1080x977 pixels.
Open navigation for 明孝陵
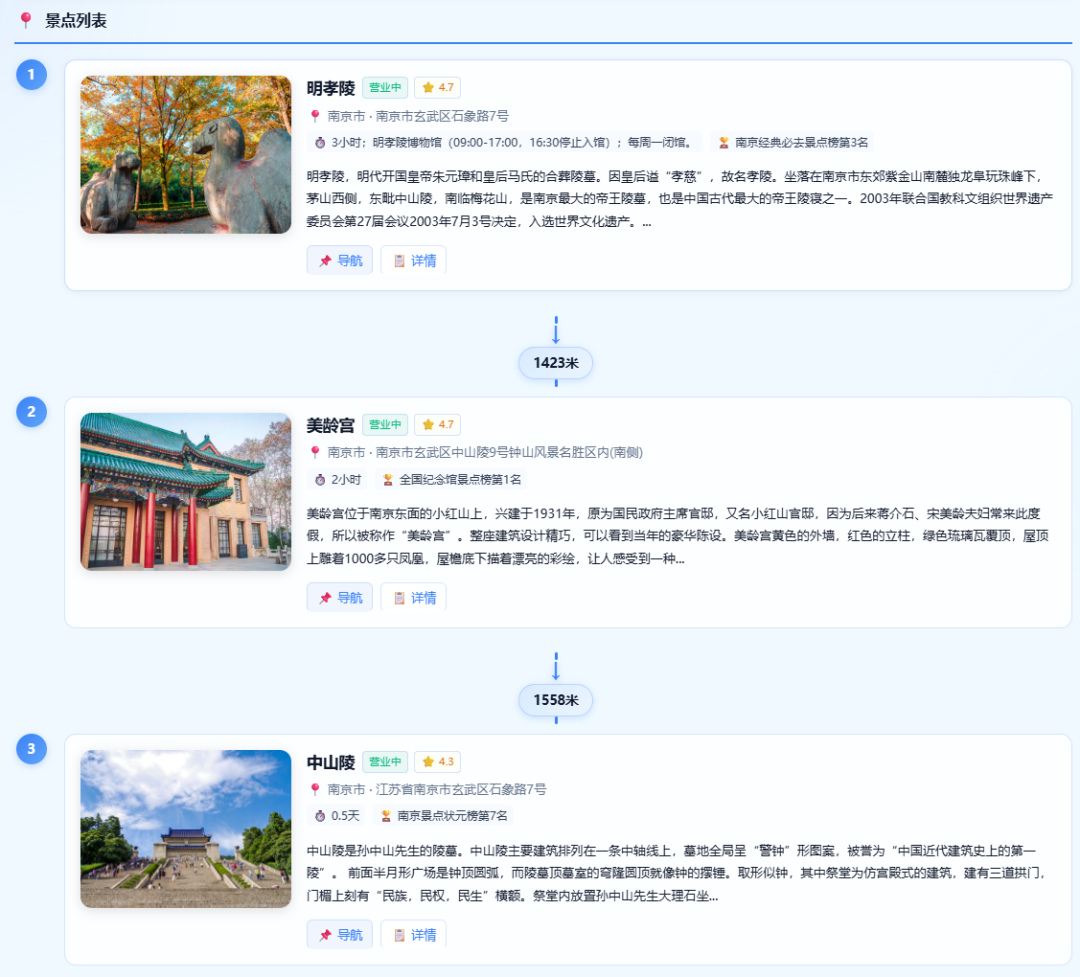tap(340, 261)
